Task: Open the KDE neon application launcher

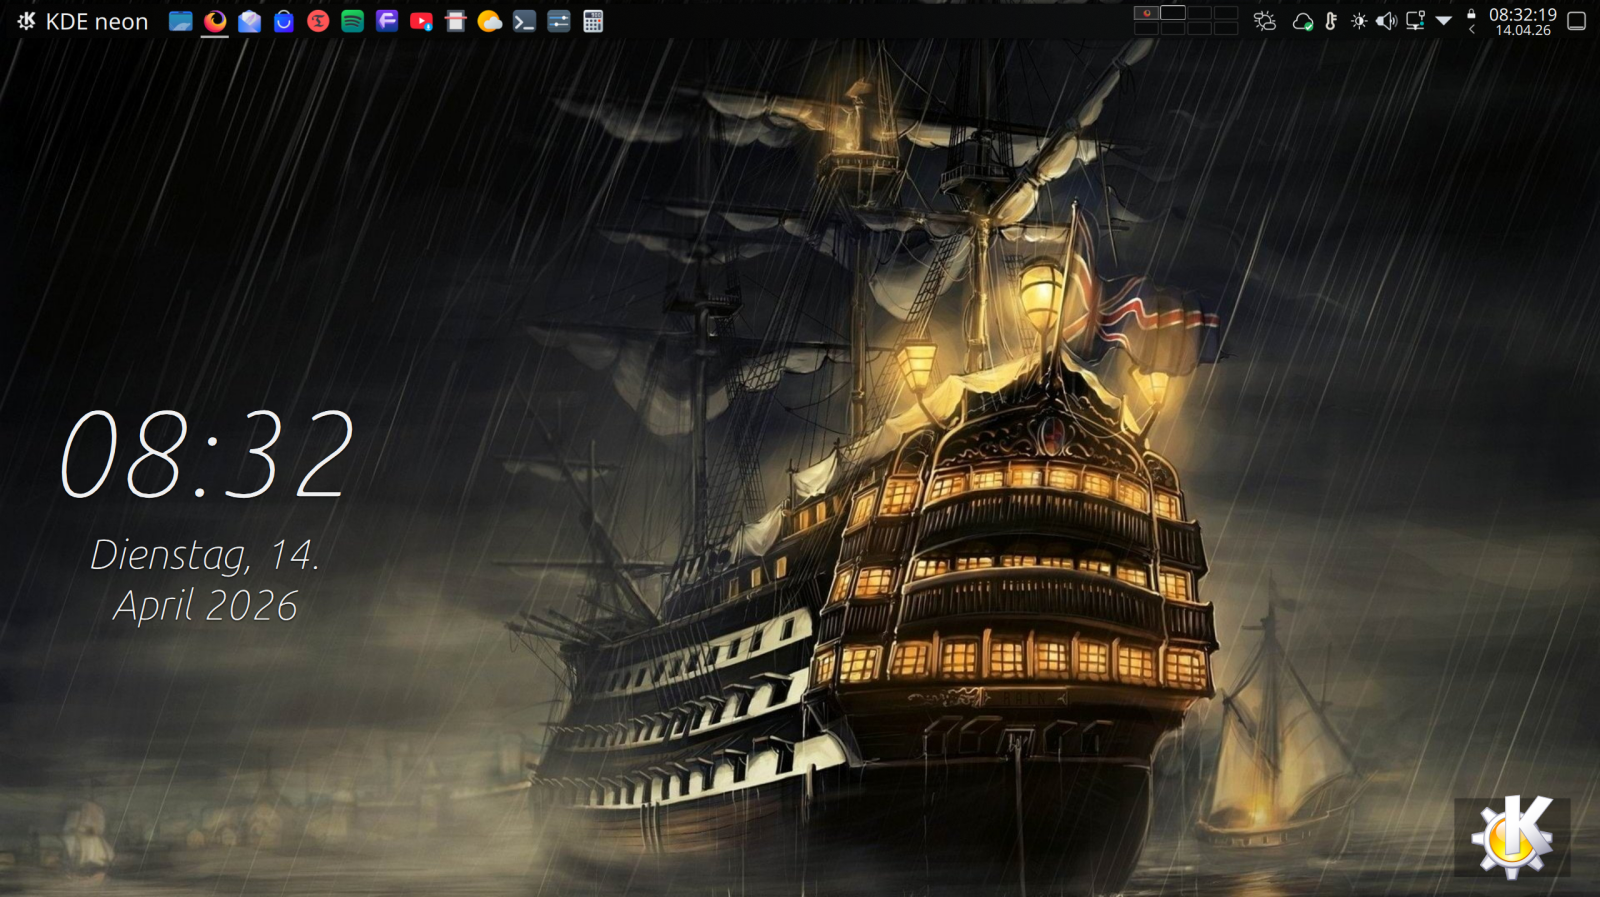Action: [82, 21]
